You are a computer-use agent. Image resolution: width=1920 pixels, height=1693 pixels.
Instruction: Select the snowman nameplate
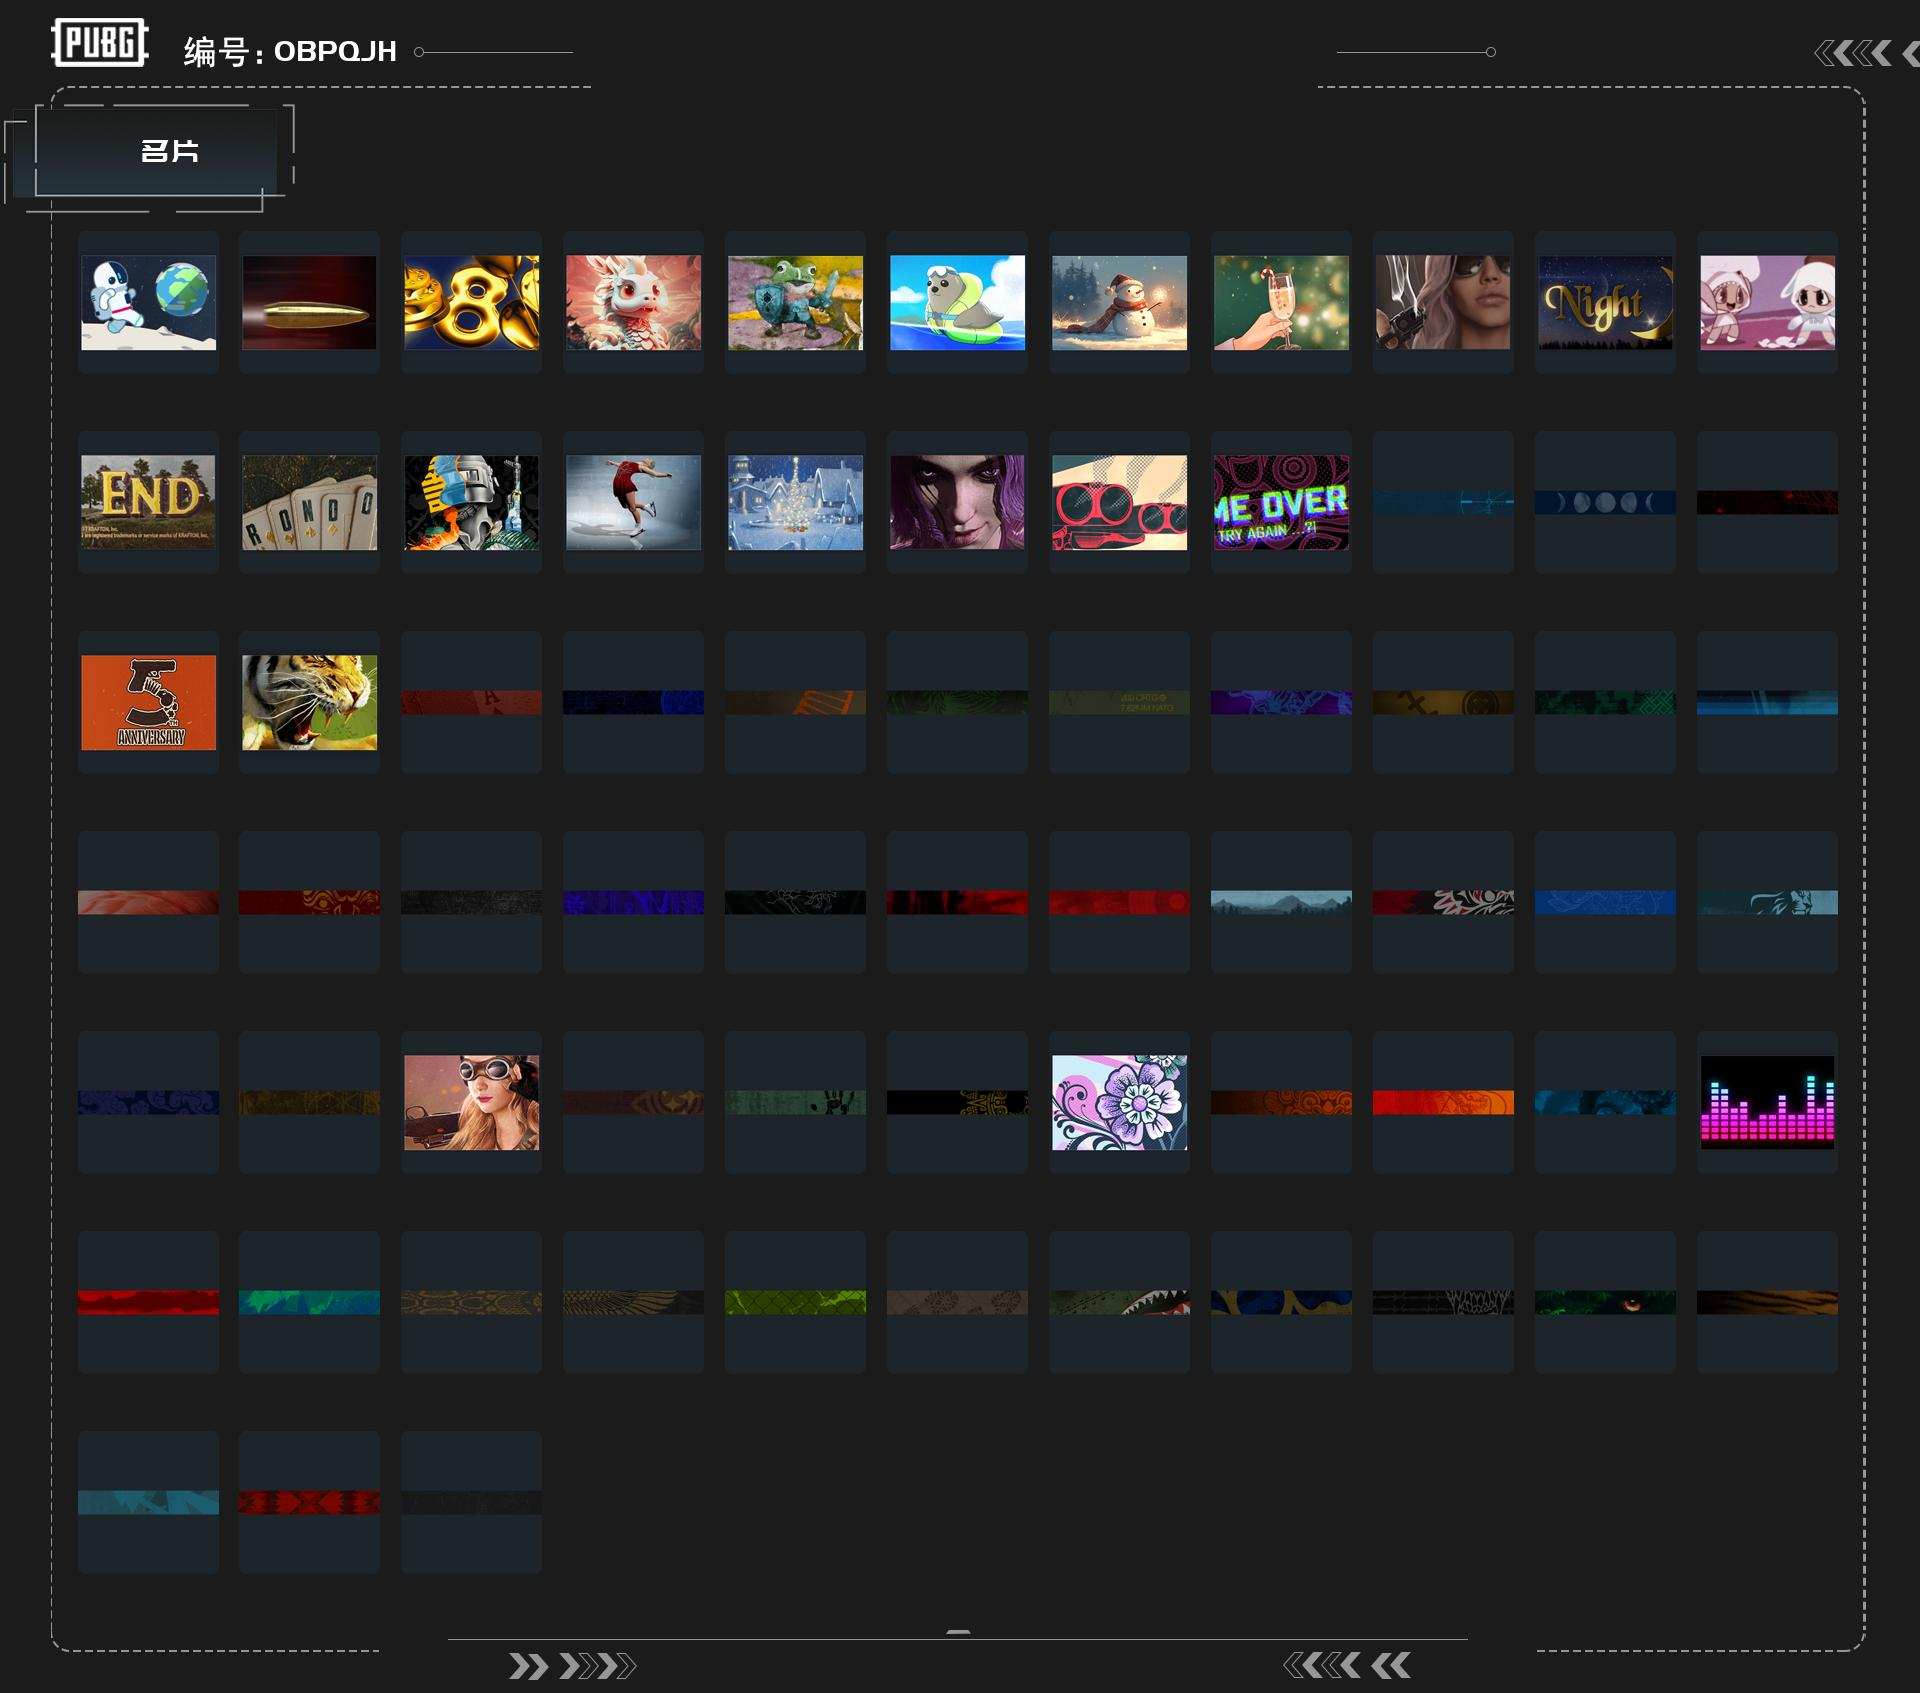point(1119,302)
